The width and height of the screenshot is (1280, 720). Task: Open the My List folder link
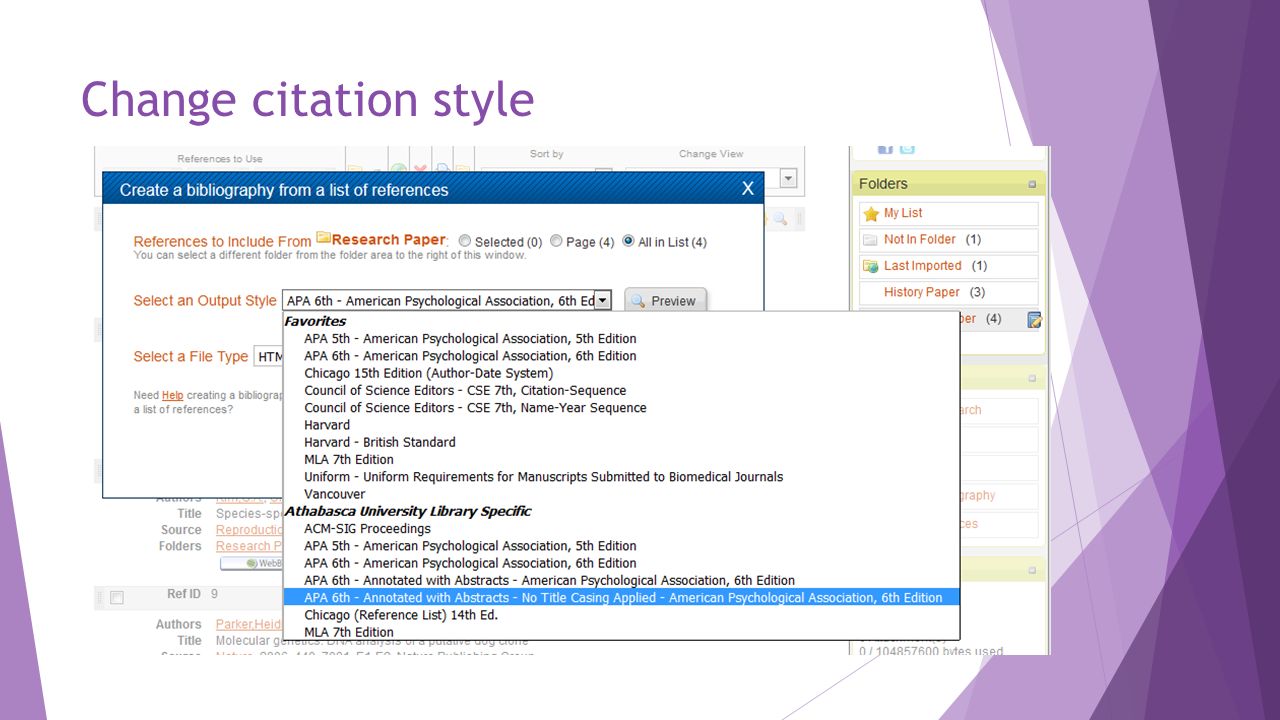(x=903, y=213)
